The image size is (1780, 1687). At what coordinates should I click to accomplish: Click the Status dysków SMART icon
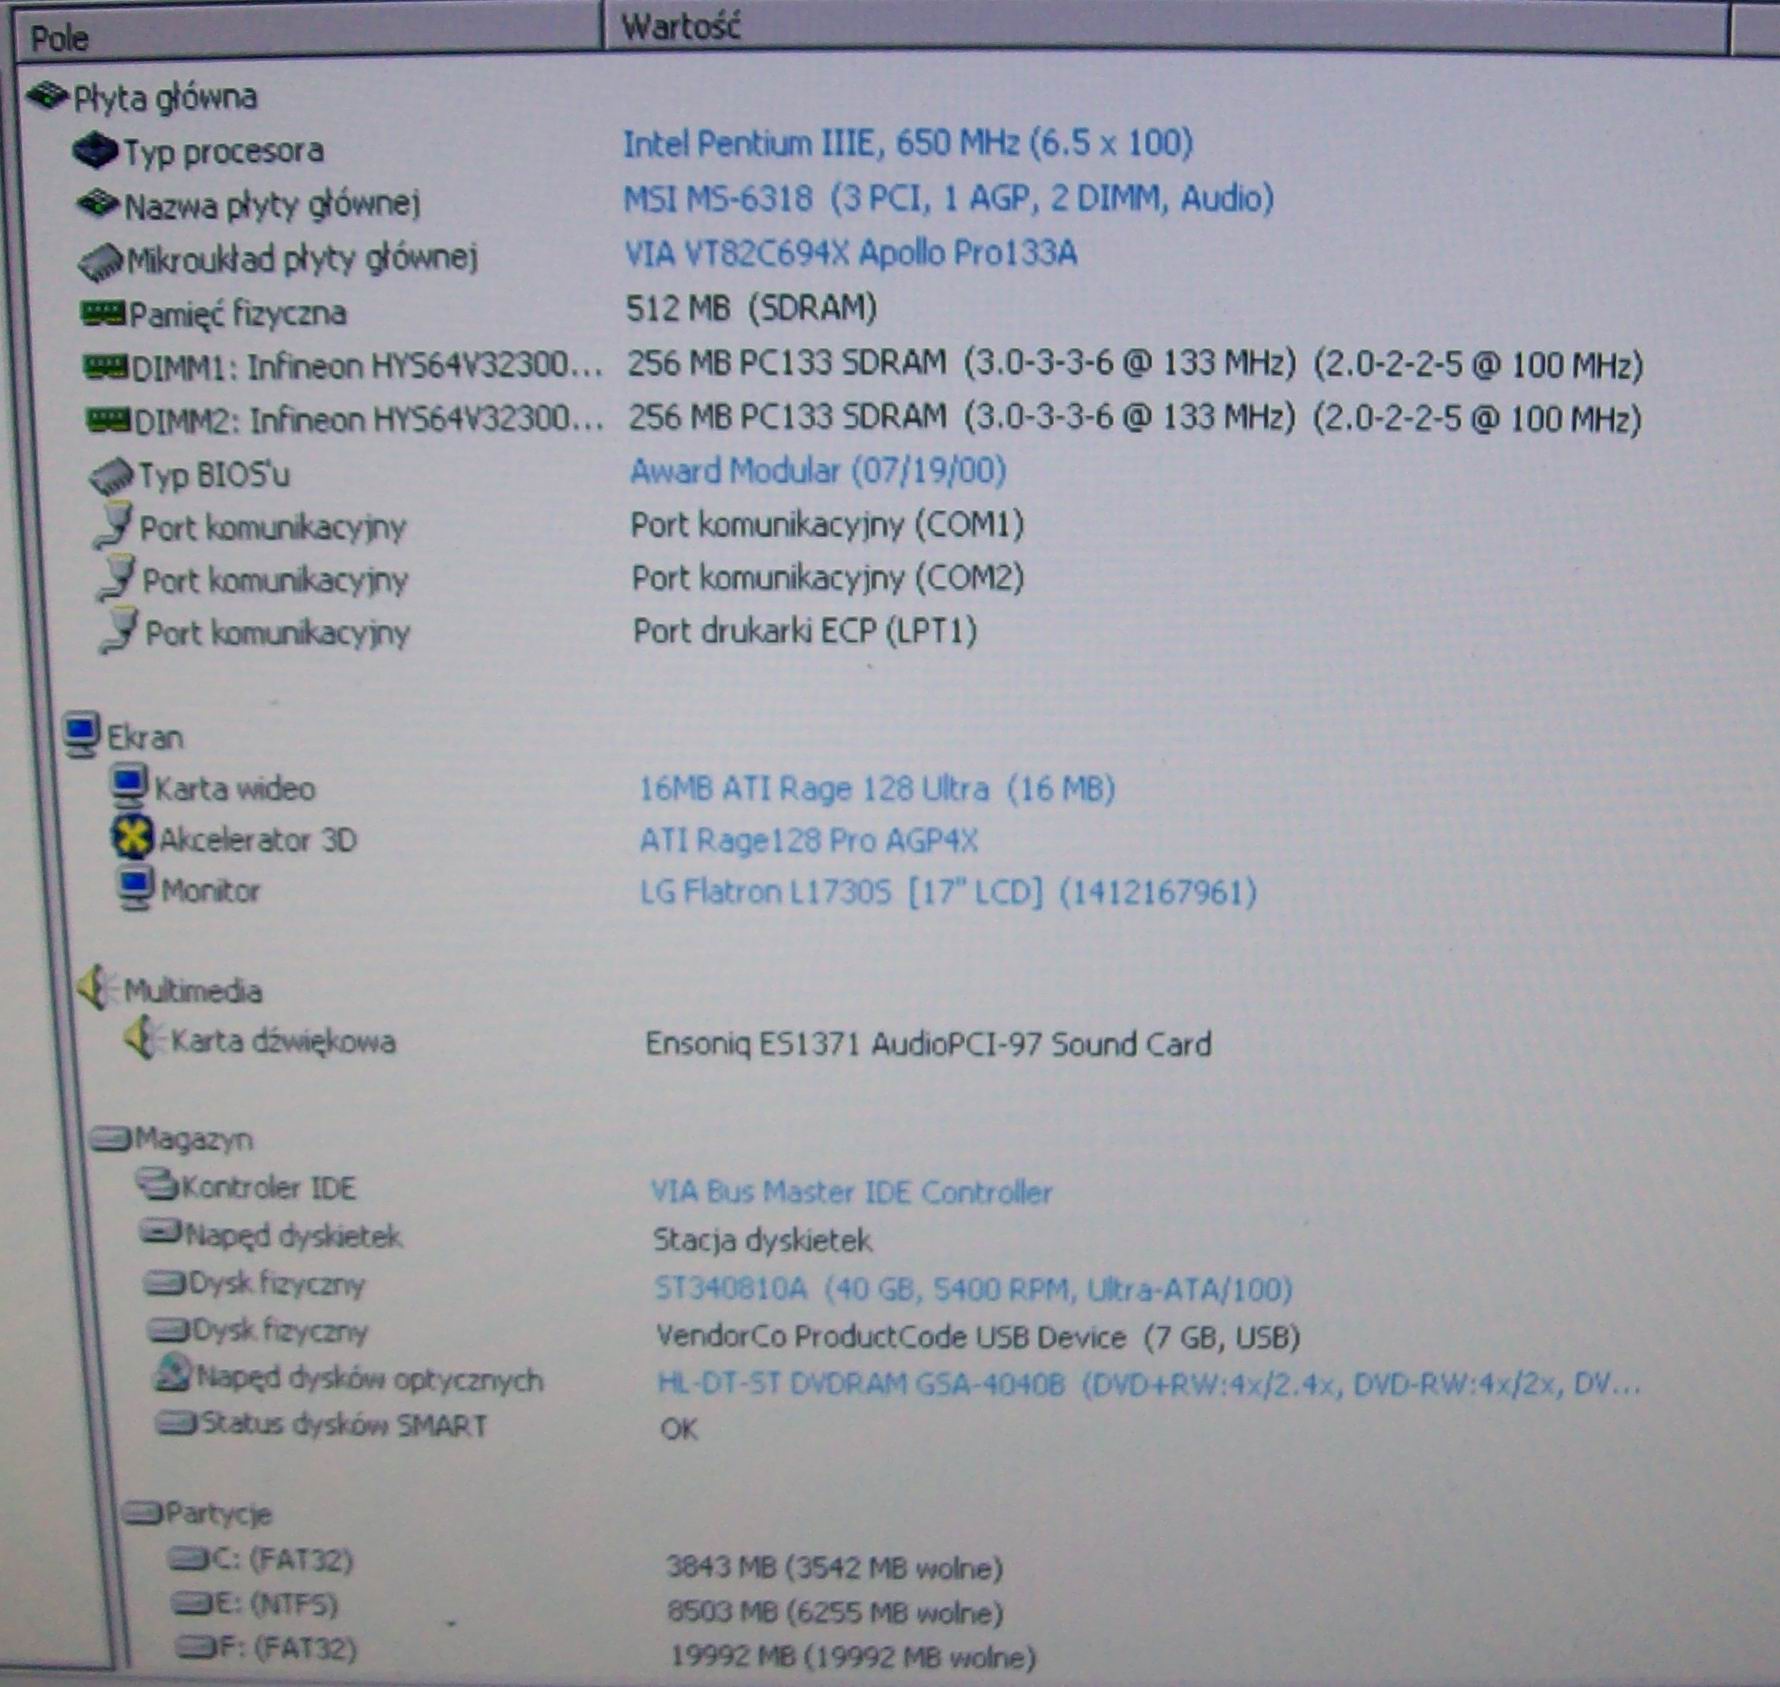176,1423
